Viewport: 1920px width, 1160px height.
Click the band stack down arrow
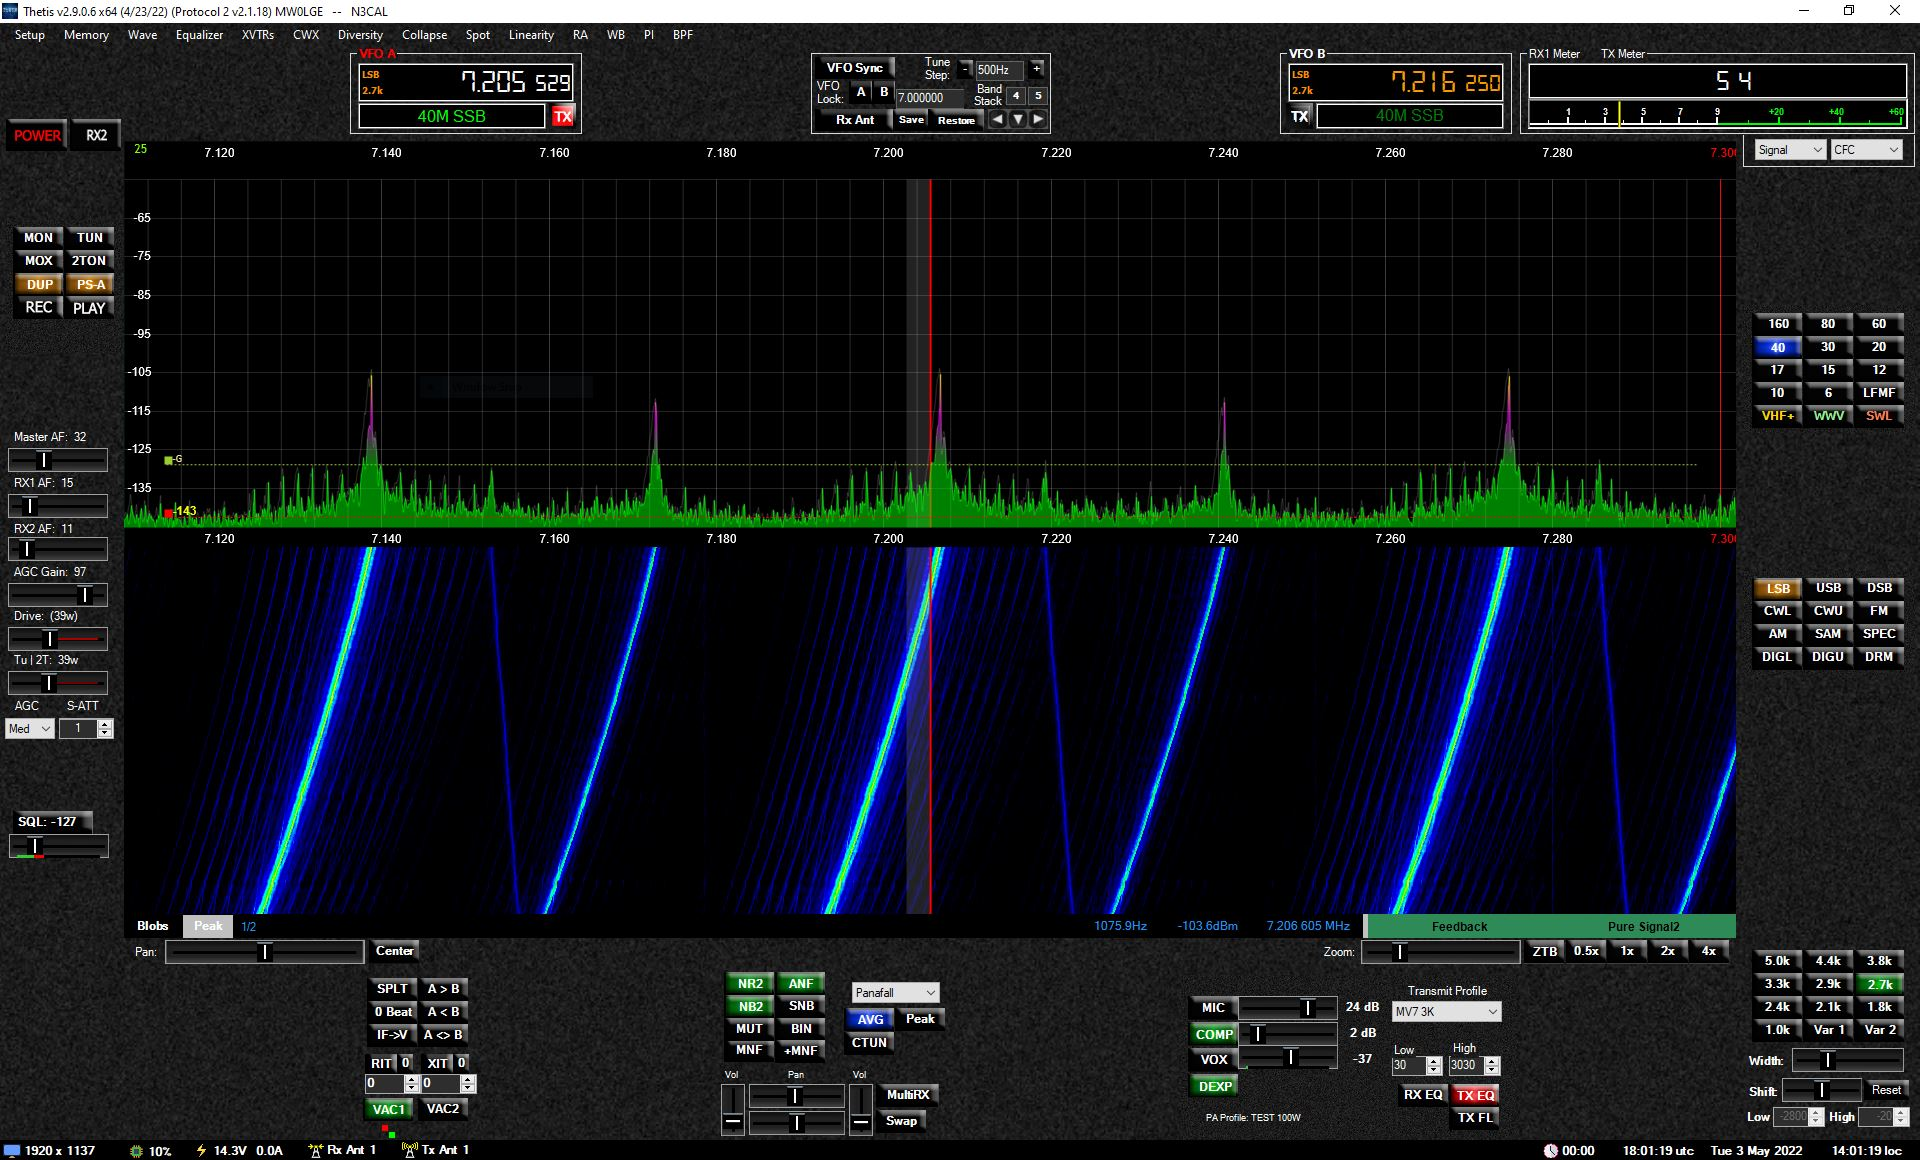[1018, 120]
